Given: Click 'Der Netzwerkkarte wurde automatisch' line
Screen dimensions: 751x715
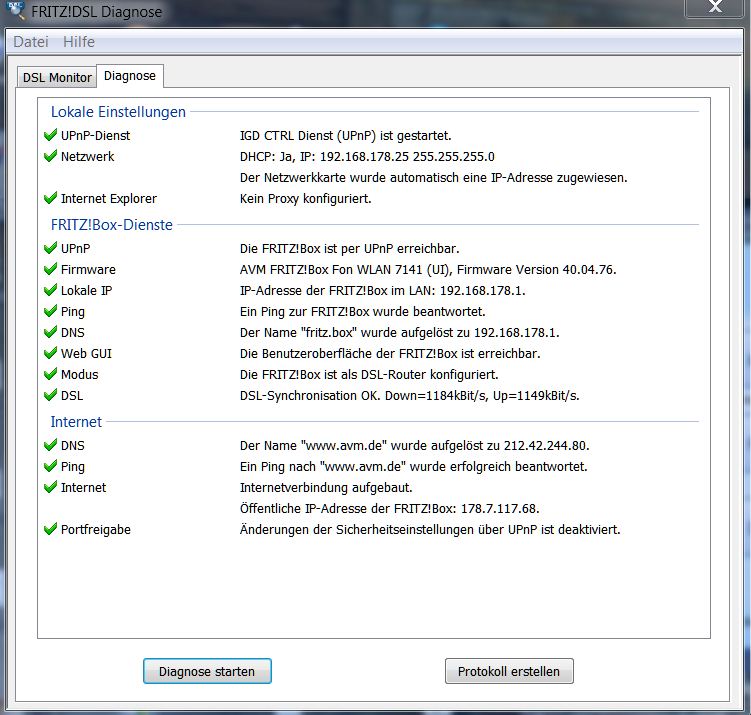Looking at the screenshot, I should click(x=433, y=178).
